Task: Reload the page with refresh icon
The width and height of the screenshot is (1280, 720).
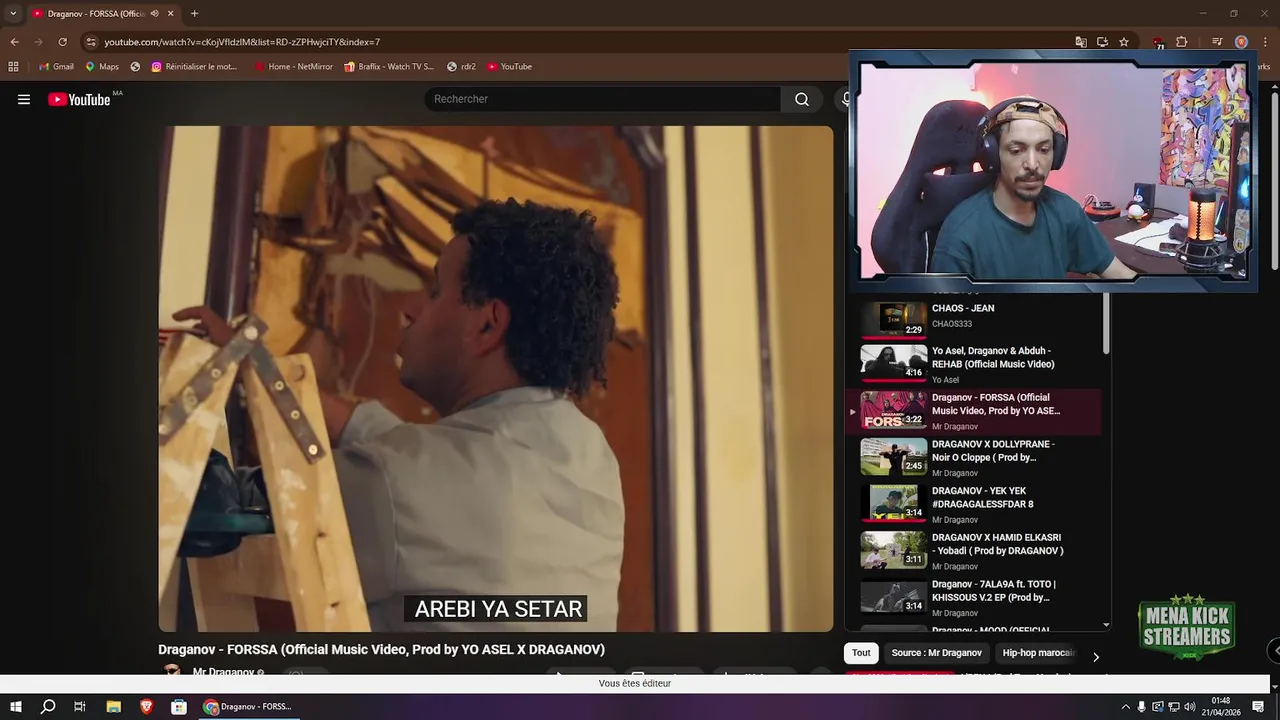Action: pyautogui.click(x=62, y=42)
